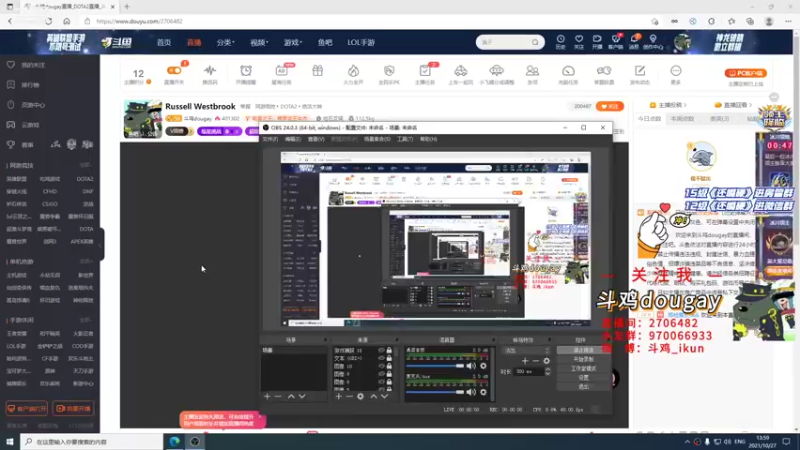Open the 直播 live nav item
The width and height of the screenshot is (800, 450).
[x=194, y=42]
